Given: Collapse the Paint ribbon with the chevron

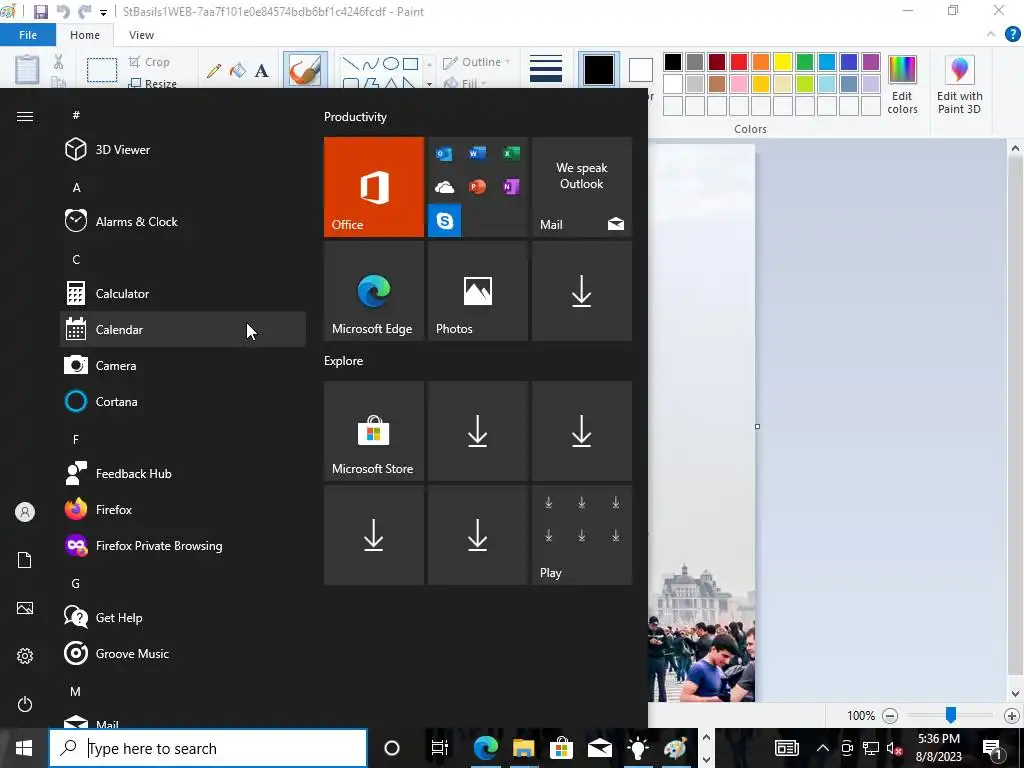Looking at the screenshot, I should tap(991, 35).
